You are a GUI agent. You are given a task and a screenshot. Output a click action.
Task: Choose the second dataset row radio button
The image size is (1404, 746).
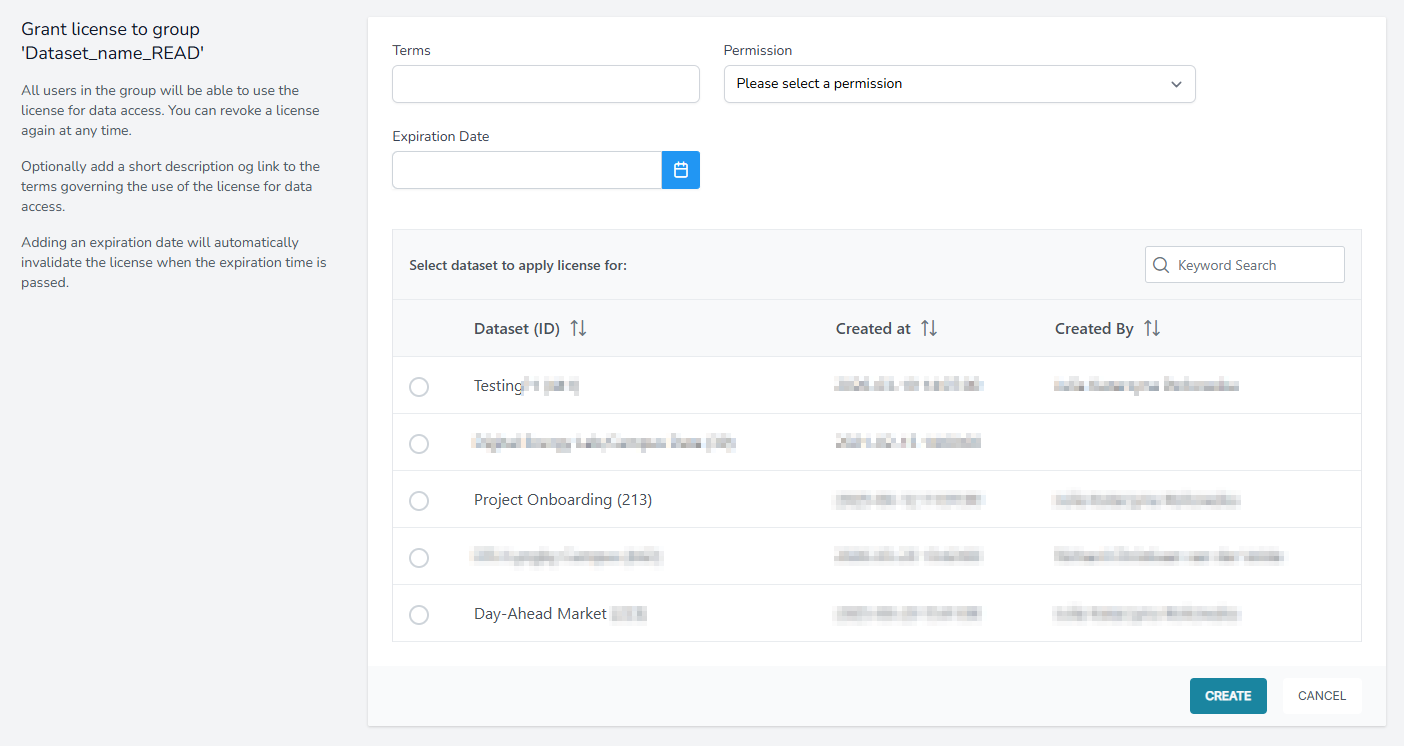(419, 444)
